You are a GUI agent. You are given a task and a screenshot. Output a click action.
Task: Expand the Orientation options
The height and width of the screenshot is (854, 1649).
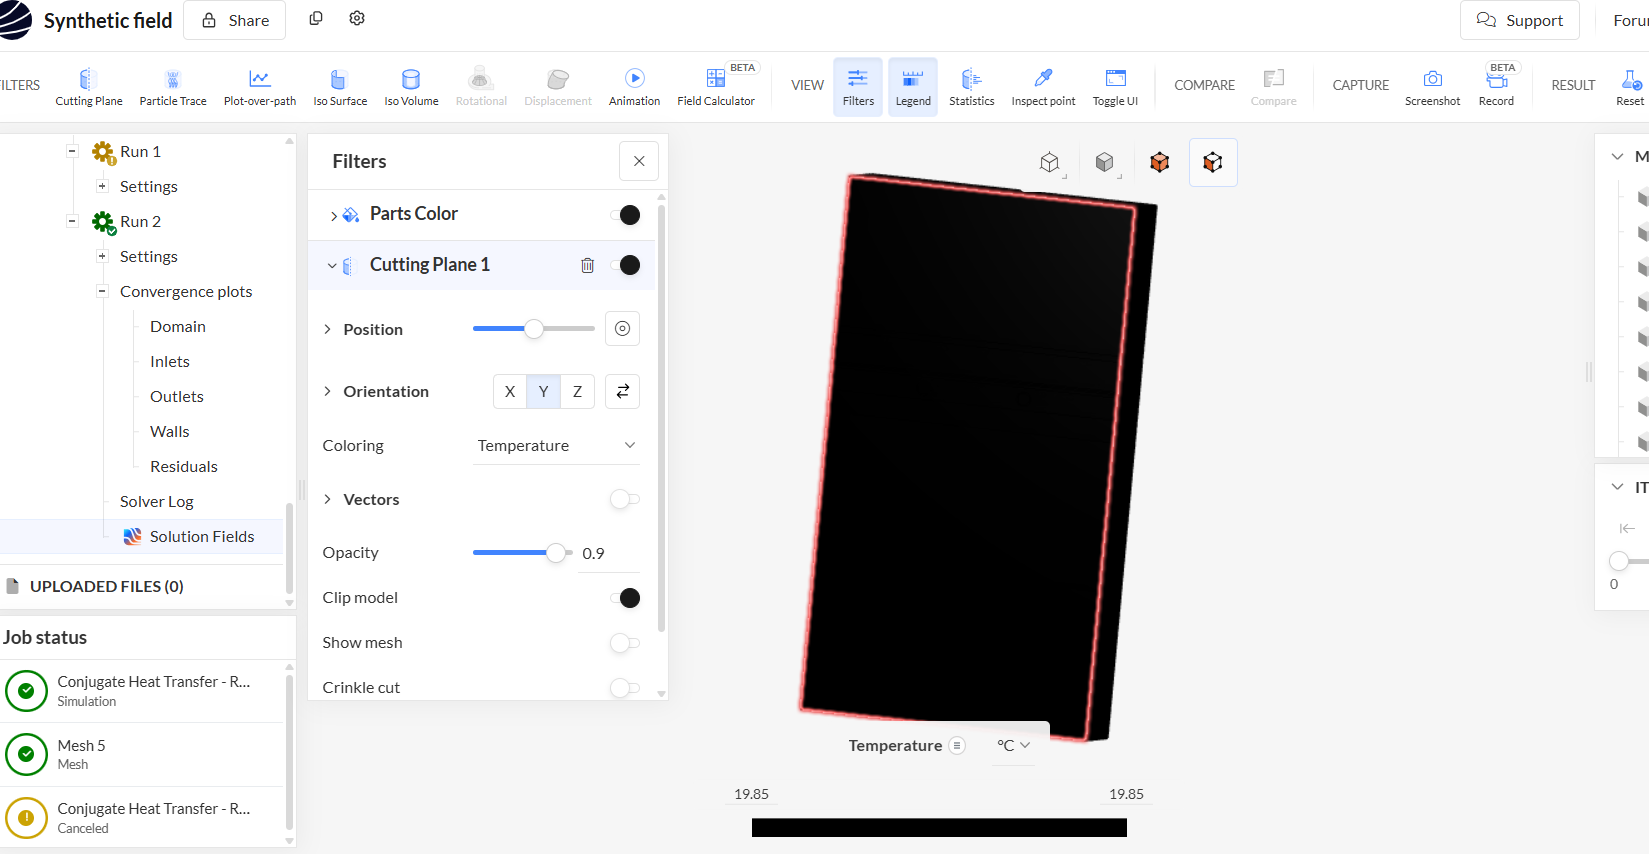(327, 391)
